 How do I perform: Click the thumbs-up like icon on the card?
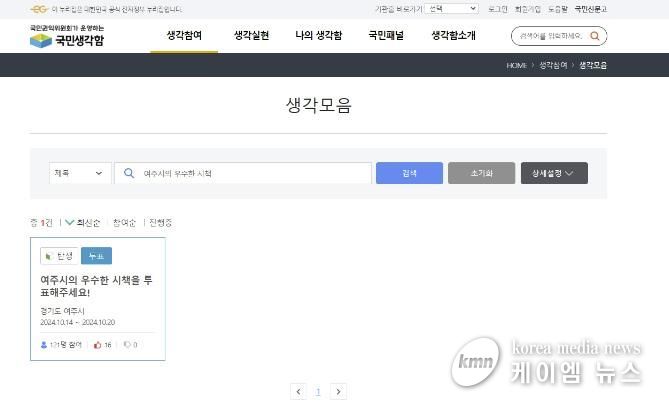98,345
